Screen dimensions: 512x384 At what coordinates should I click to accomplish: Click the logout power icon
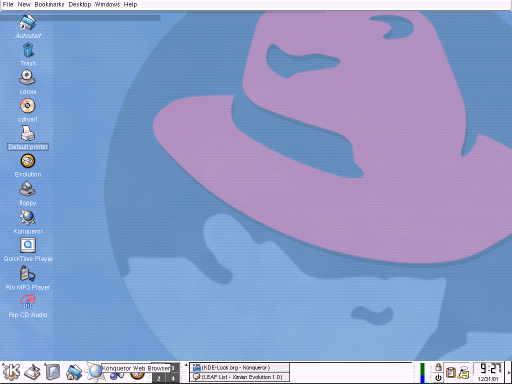click(438, 378)
